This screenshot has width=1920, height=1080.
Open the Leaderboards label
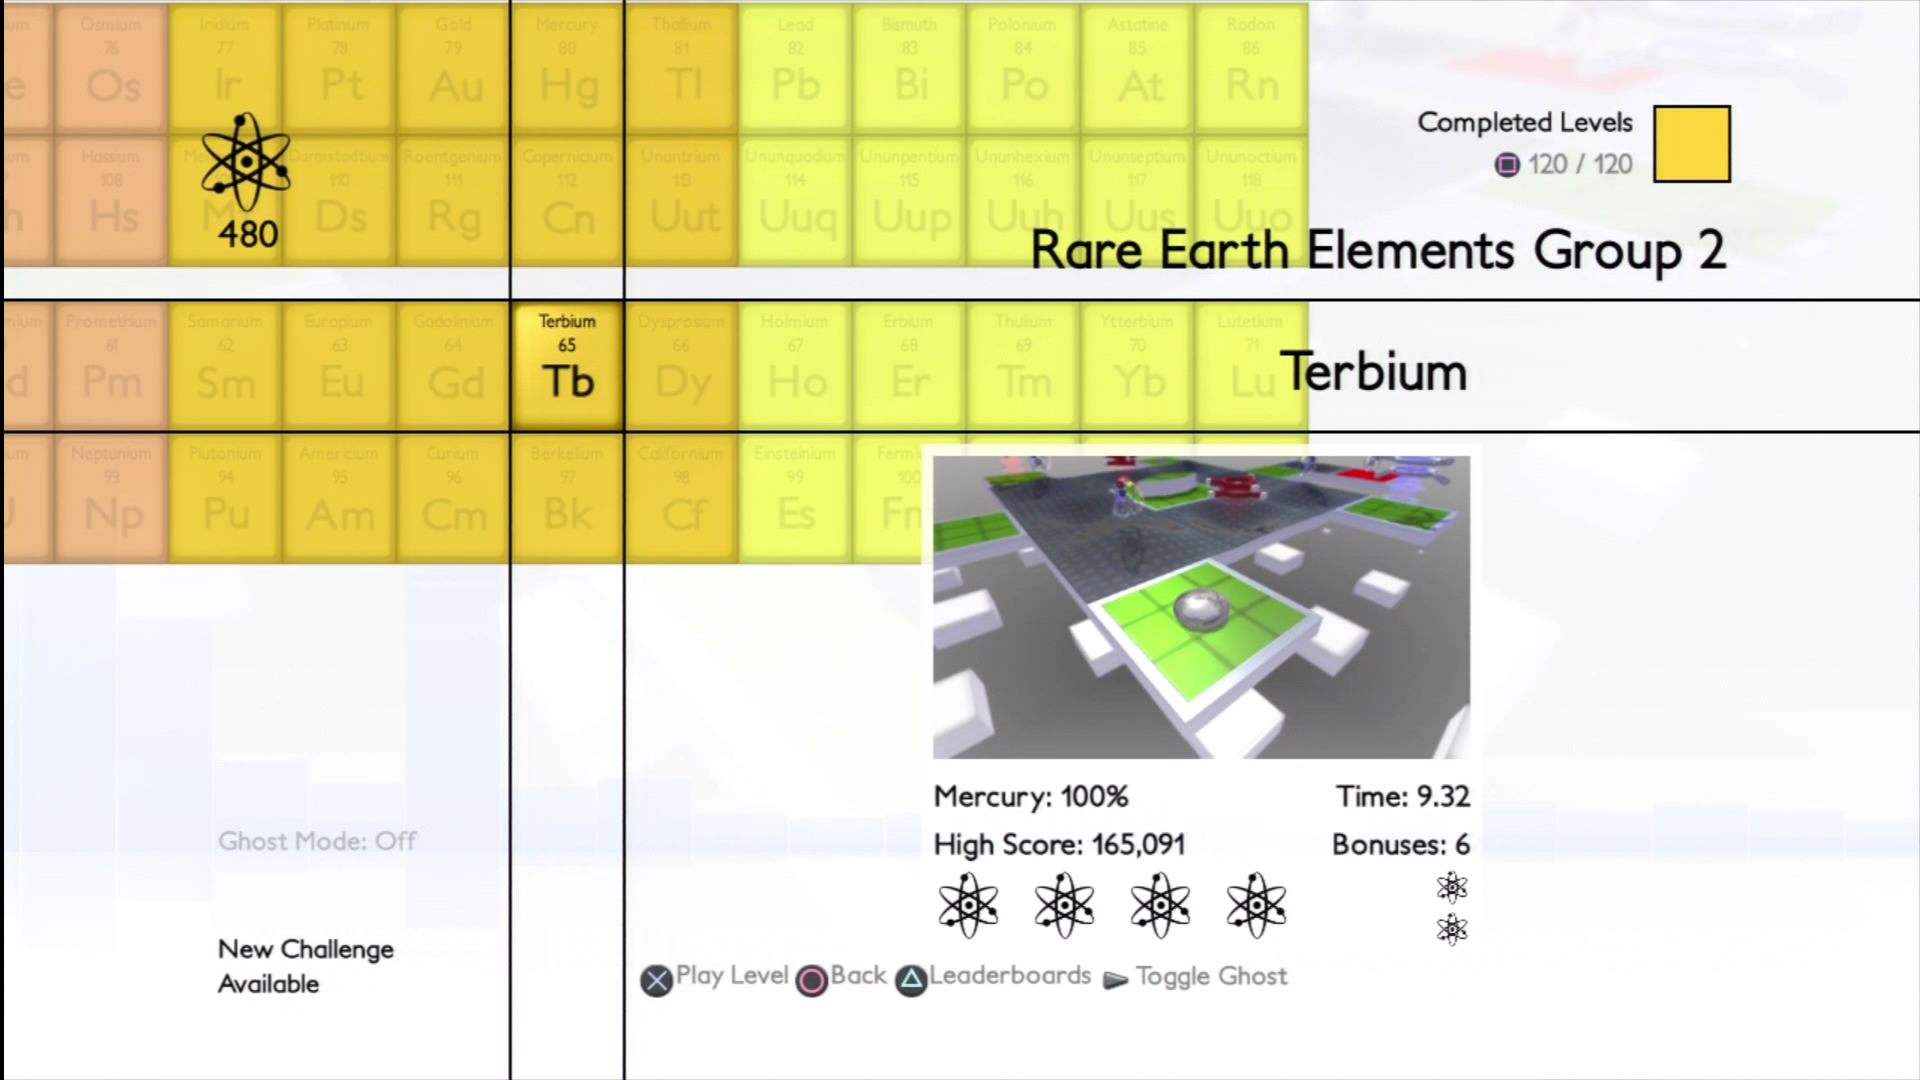(x=1009, y=975)
